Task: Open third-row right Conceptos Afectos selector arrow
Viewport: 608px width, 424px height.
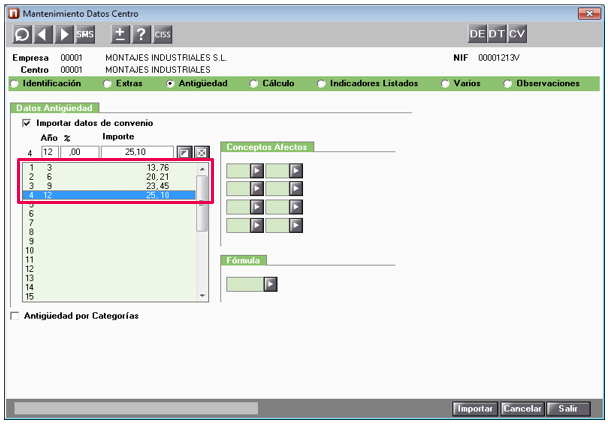Action: (296, 207)
